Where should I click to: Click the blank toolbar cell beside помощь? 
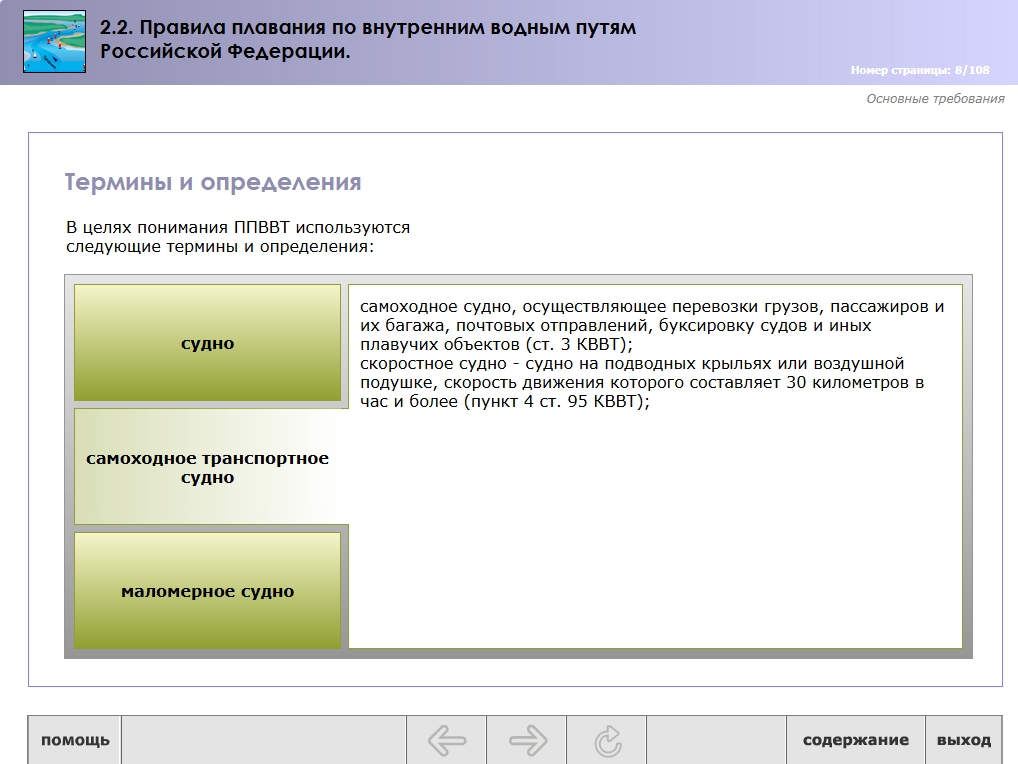tap(263, 740)
